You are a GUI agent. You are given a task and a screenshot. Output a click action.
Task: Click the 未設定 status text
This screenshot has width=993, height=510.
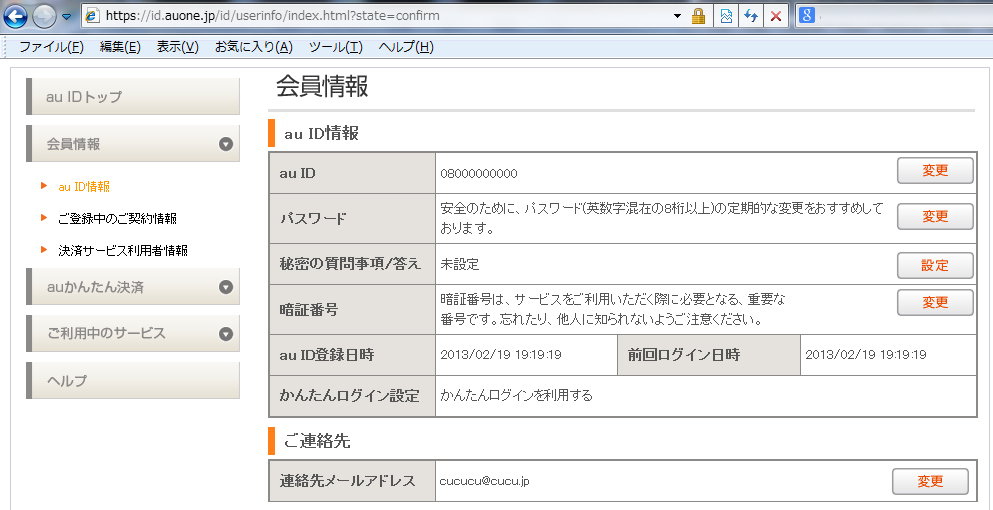point(460,264)
